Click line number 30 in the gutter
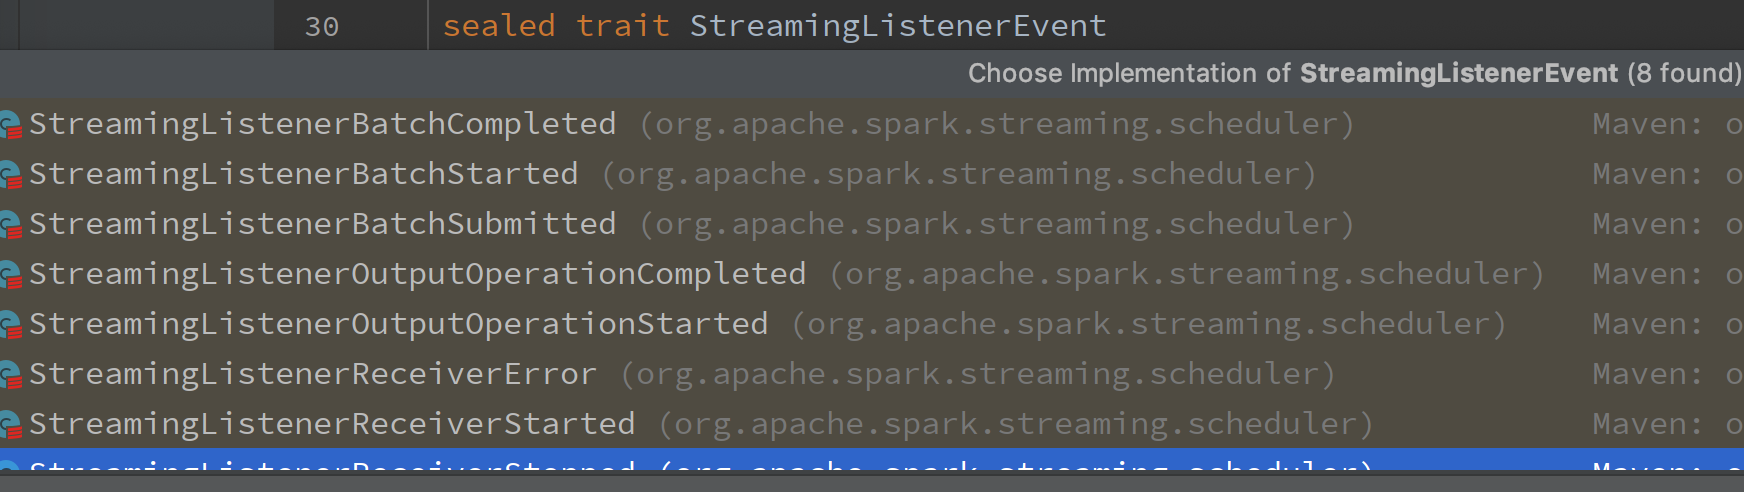Screen dimensions: 1744x492 (321, 27)
